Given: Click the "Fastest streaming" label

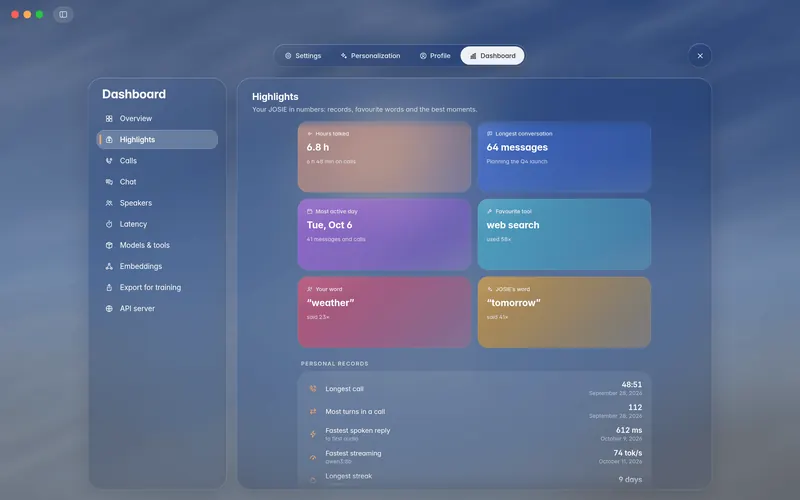Looking at the screenshot, I should (353, 453).
